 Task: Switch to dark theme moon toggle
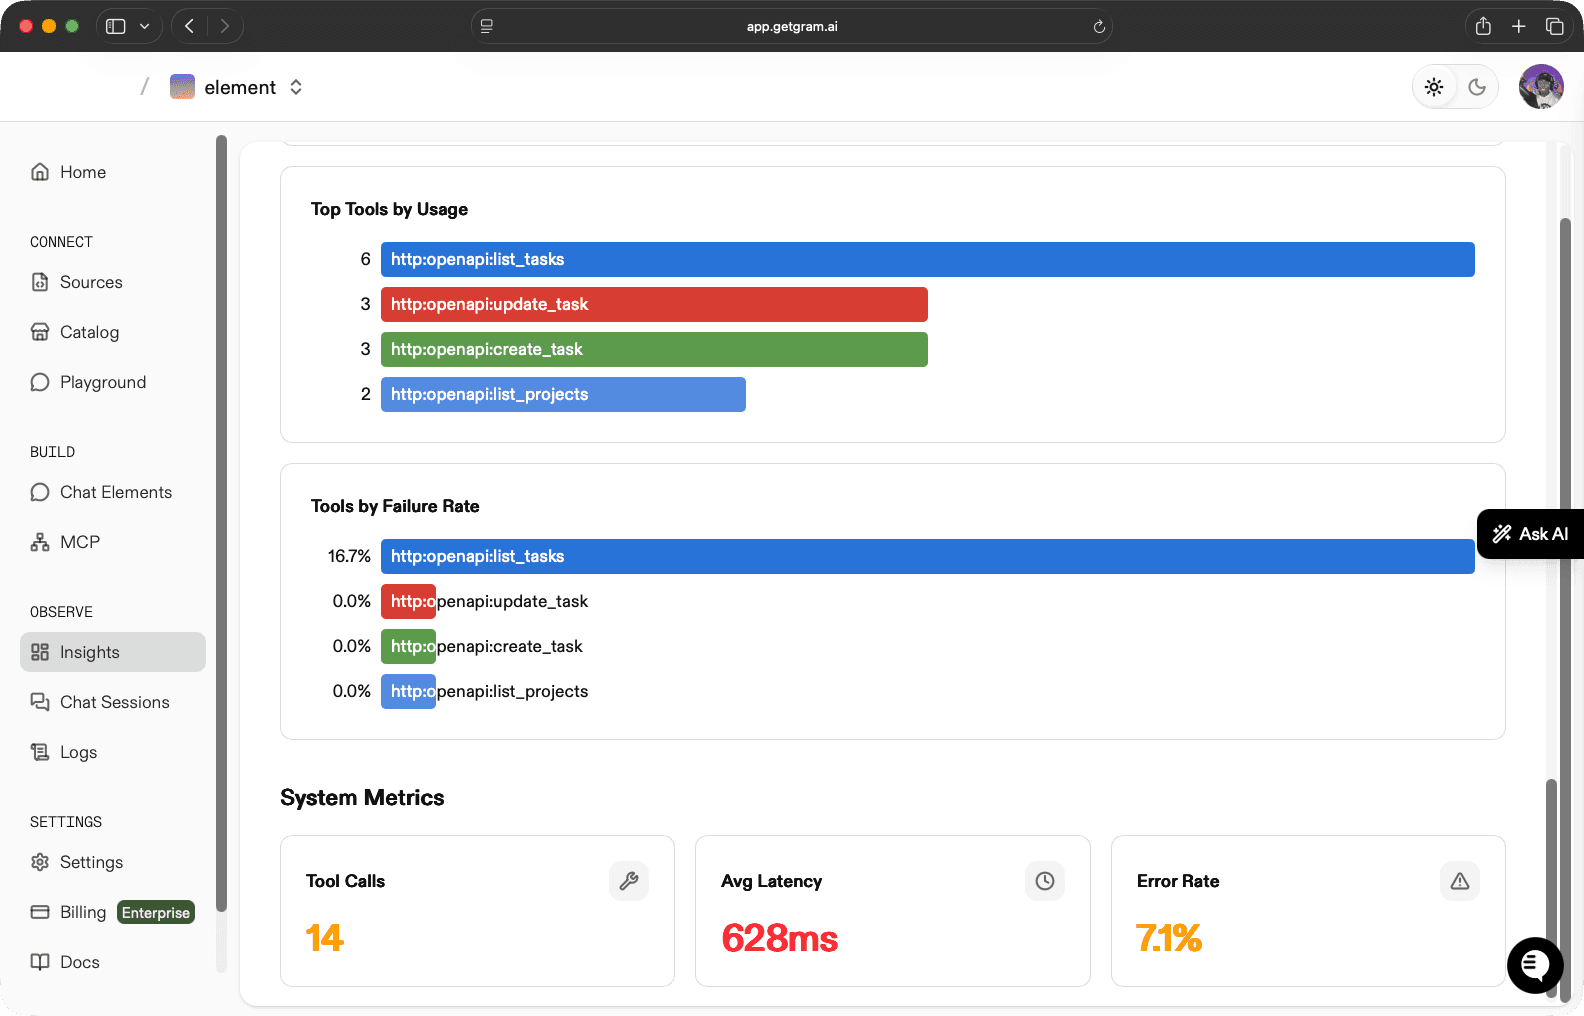click(1477, 87)
